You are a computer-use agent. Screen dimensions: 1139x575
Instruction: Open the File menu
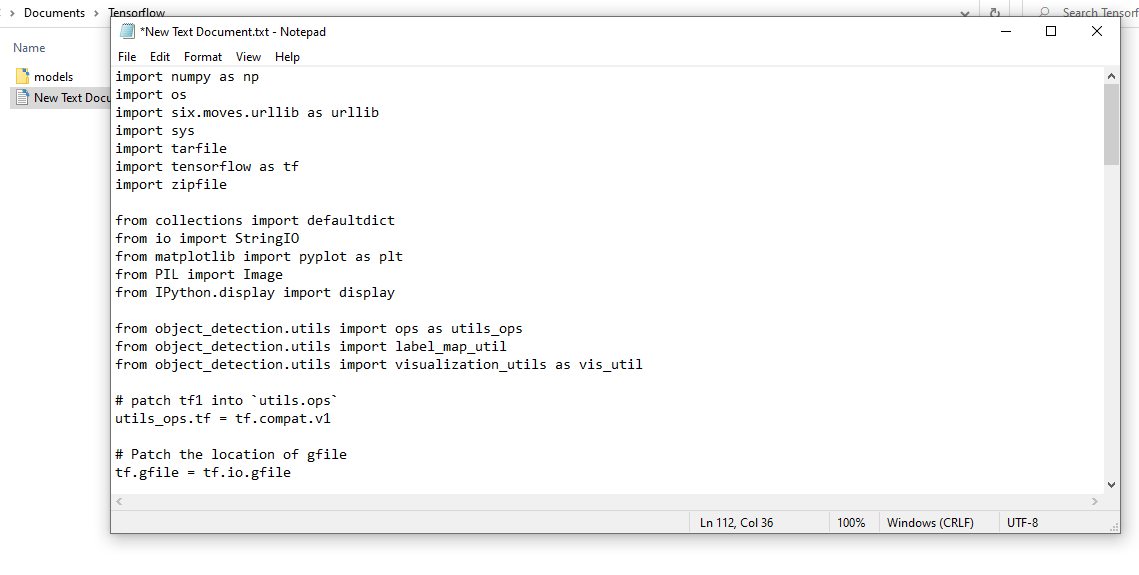[126, 57]
